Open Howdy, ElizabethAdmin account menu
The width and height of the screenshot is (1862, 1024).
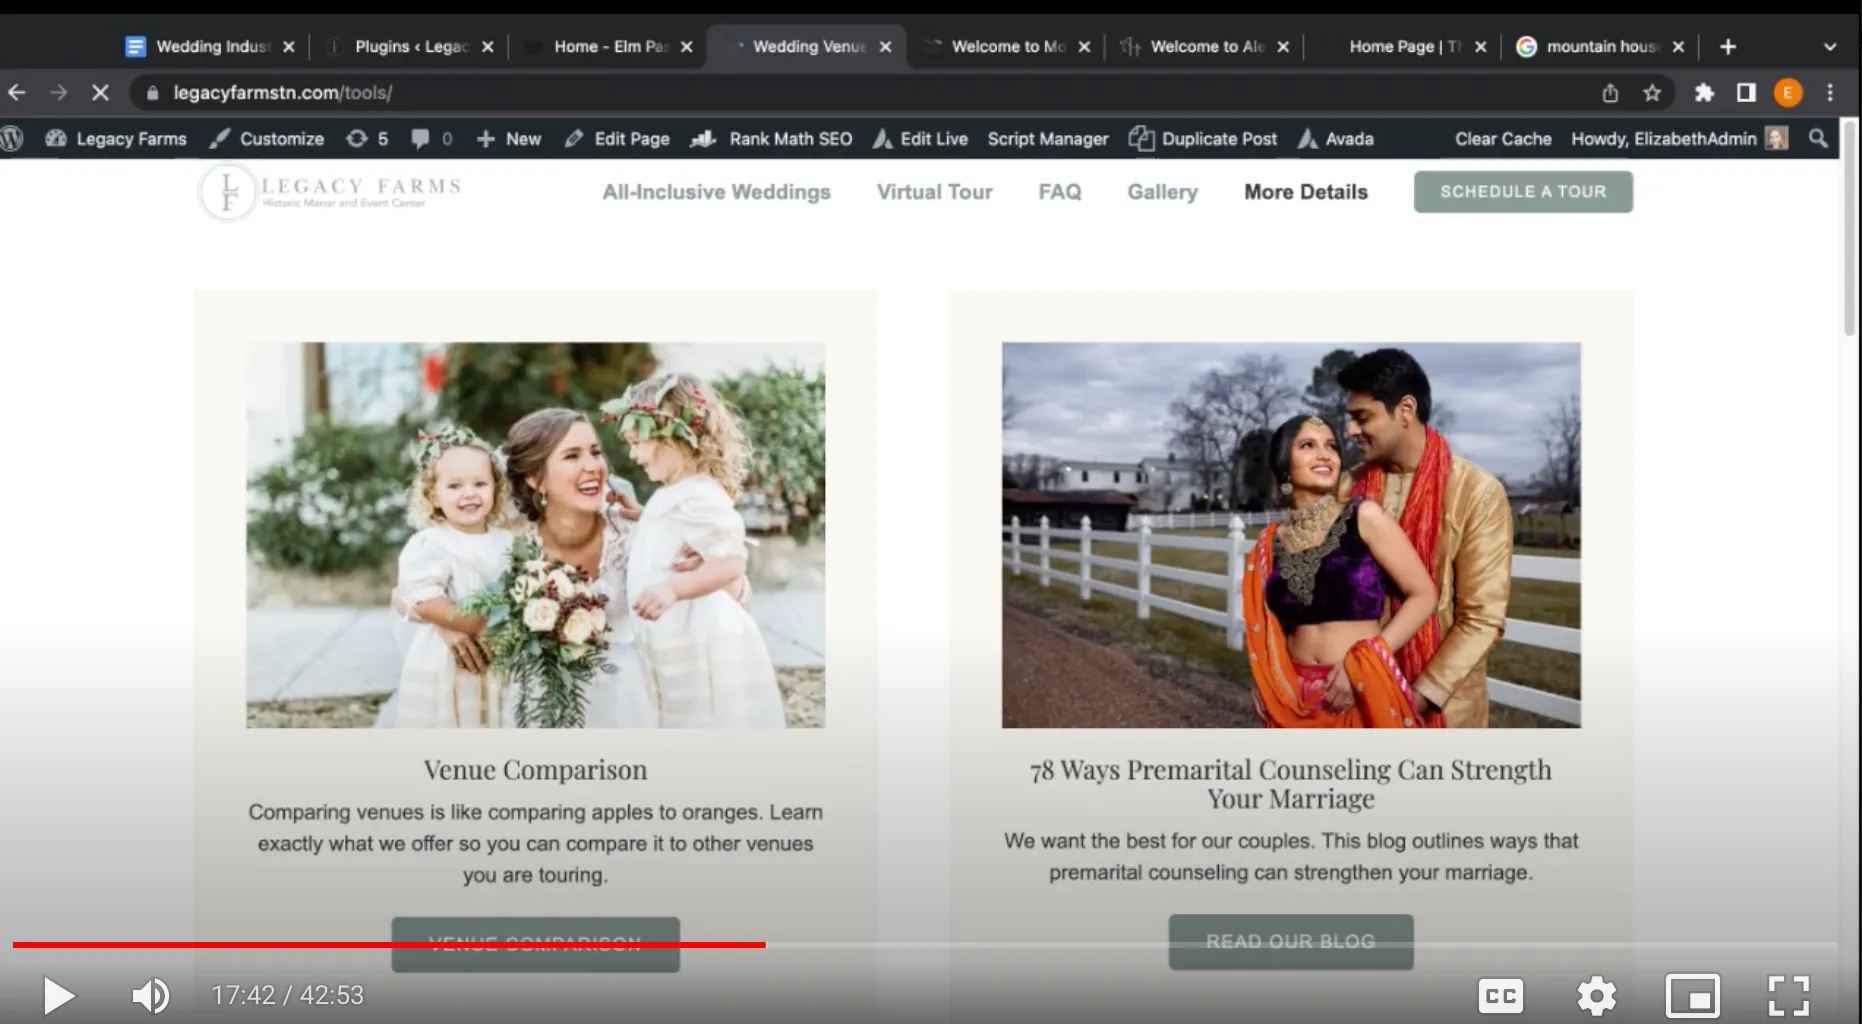tap(1679, 139)
